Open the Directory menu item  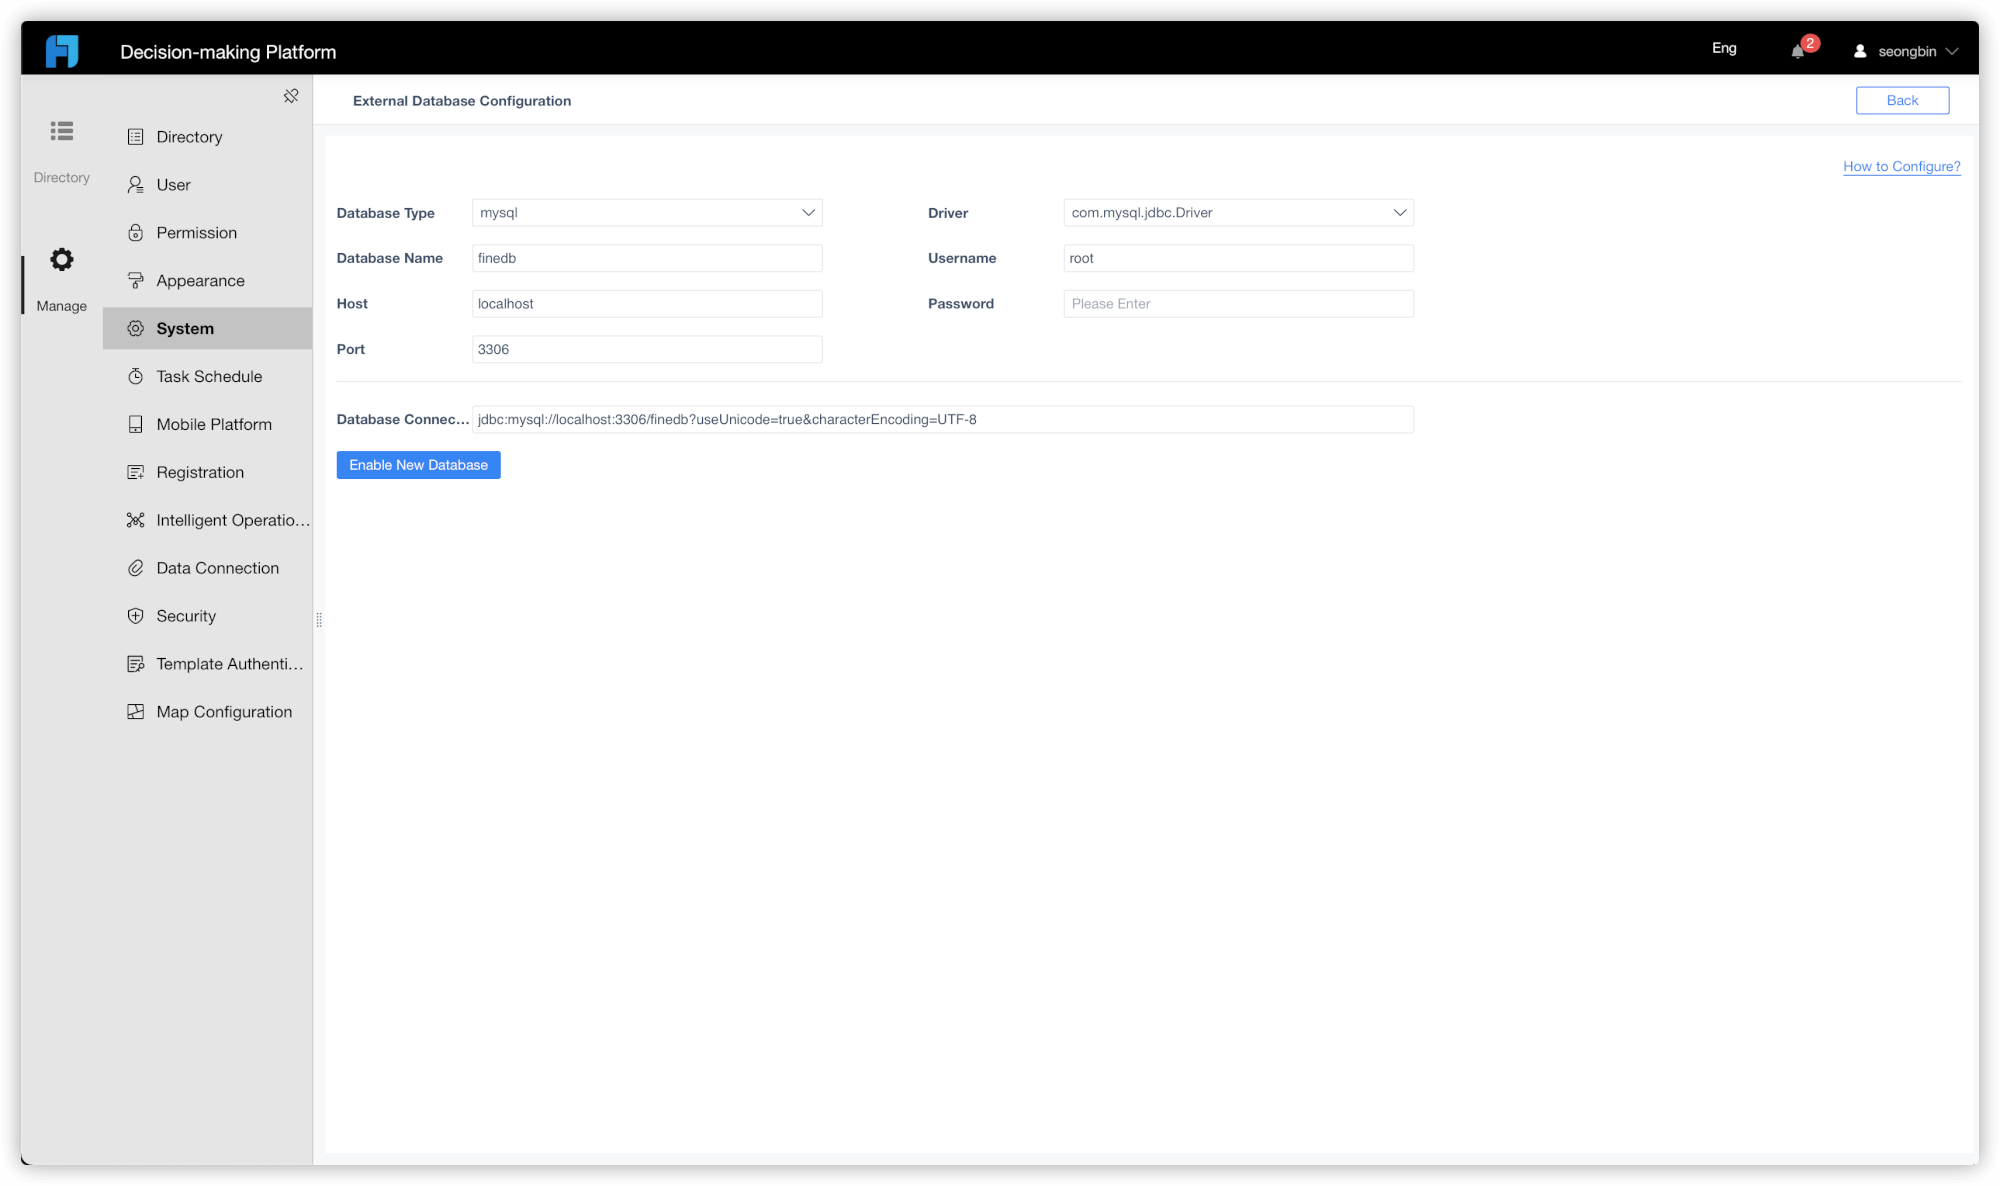click(207, 137)
